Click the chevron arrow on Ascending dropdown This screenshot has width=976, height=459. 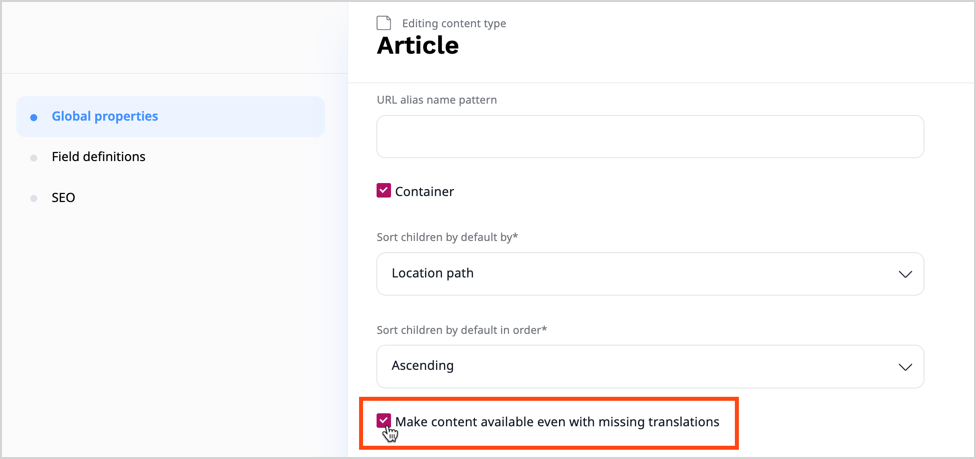coord(905,367)
